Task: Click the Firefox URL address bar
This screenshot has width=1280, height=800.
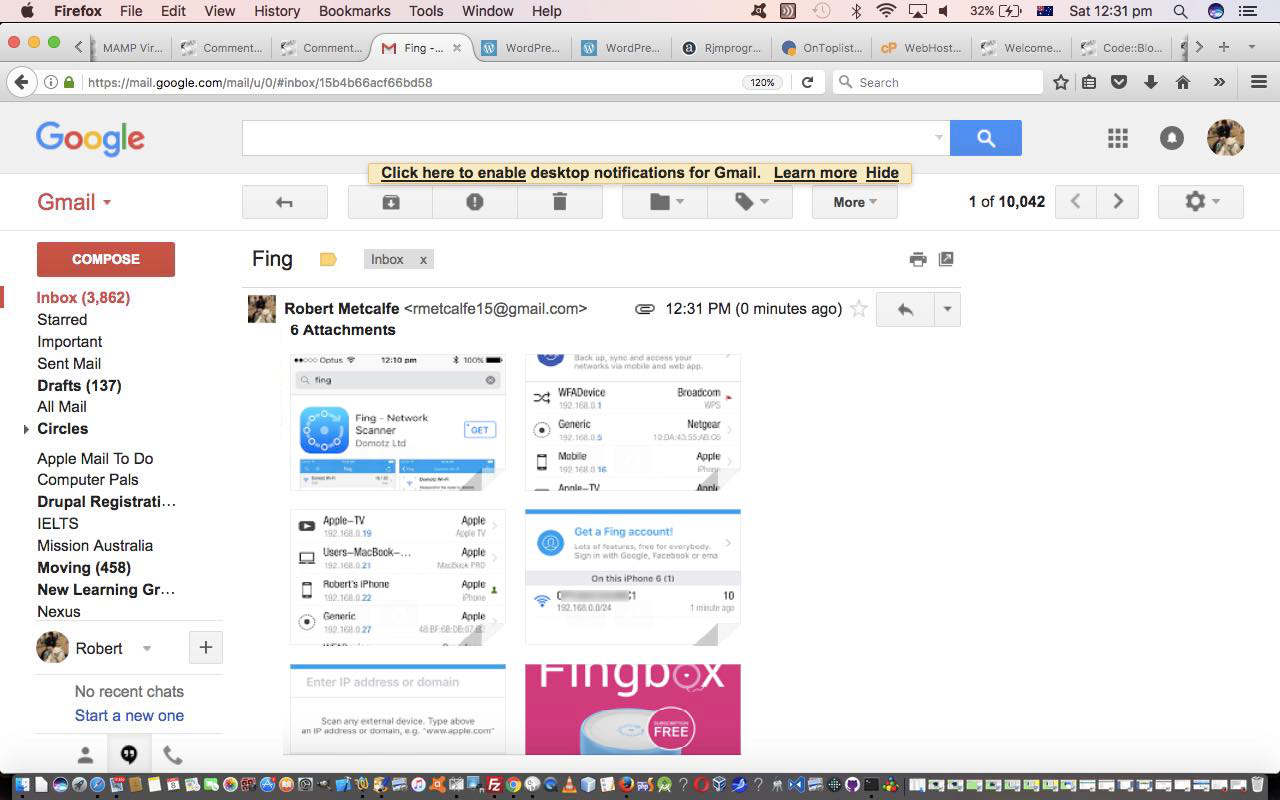Action: (x=410, y=83)
